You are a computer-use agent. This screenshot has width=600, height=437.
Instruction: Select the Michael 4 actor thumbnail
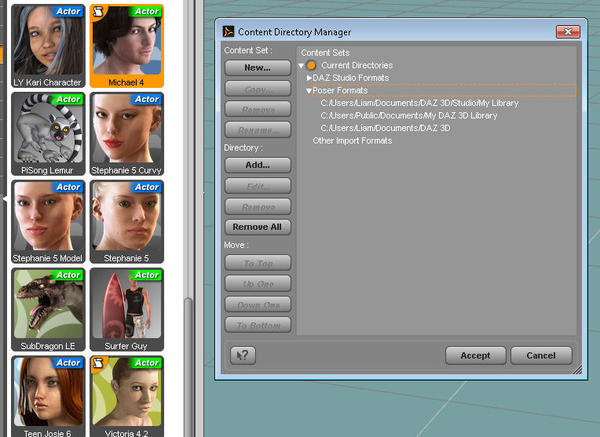coord(127,46)
